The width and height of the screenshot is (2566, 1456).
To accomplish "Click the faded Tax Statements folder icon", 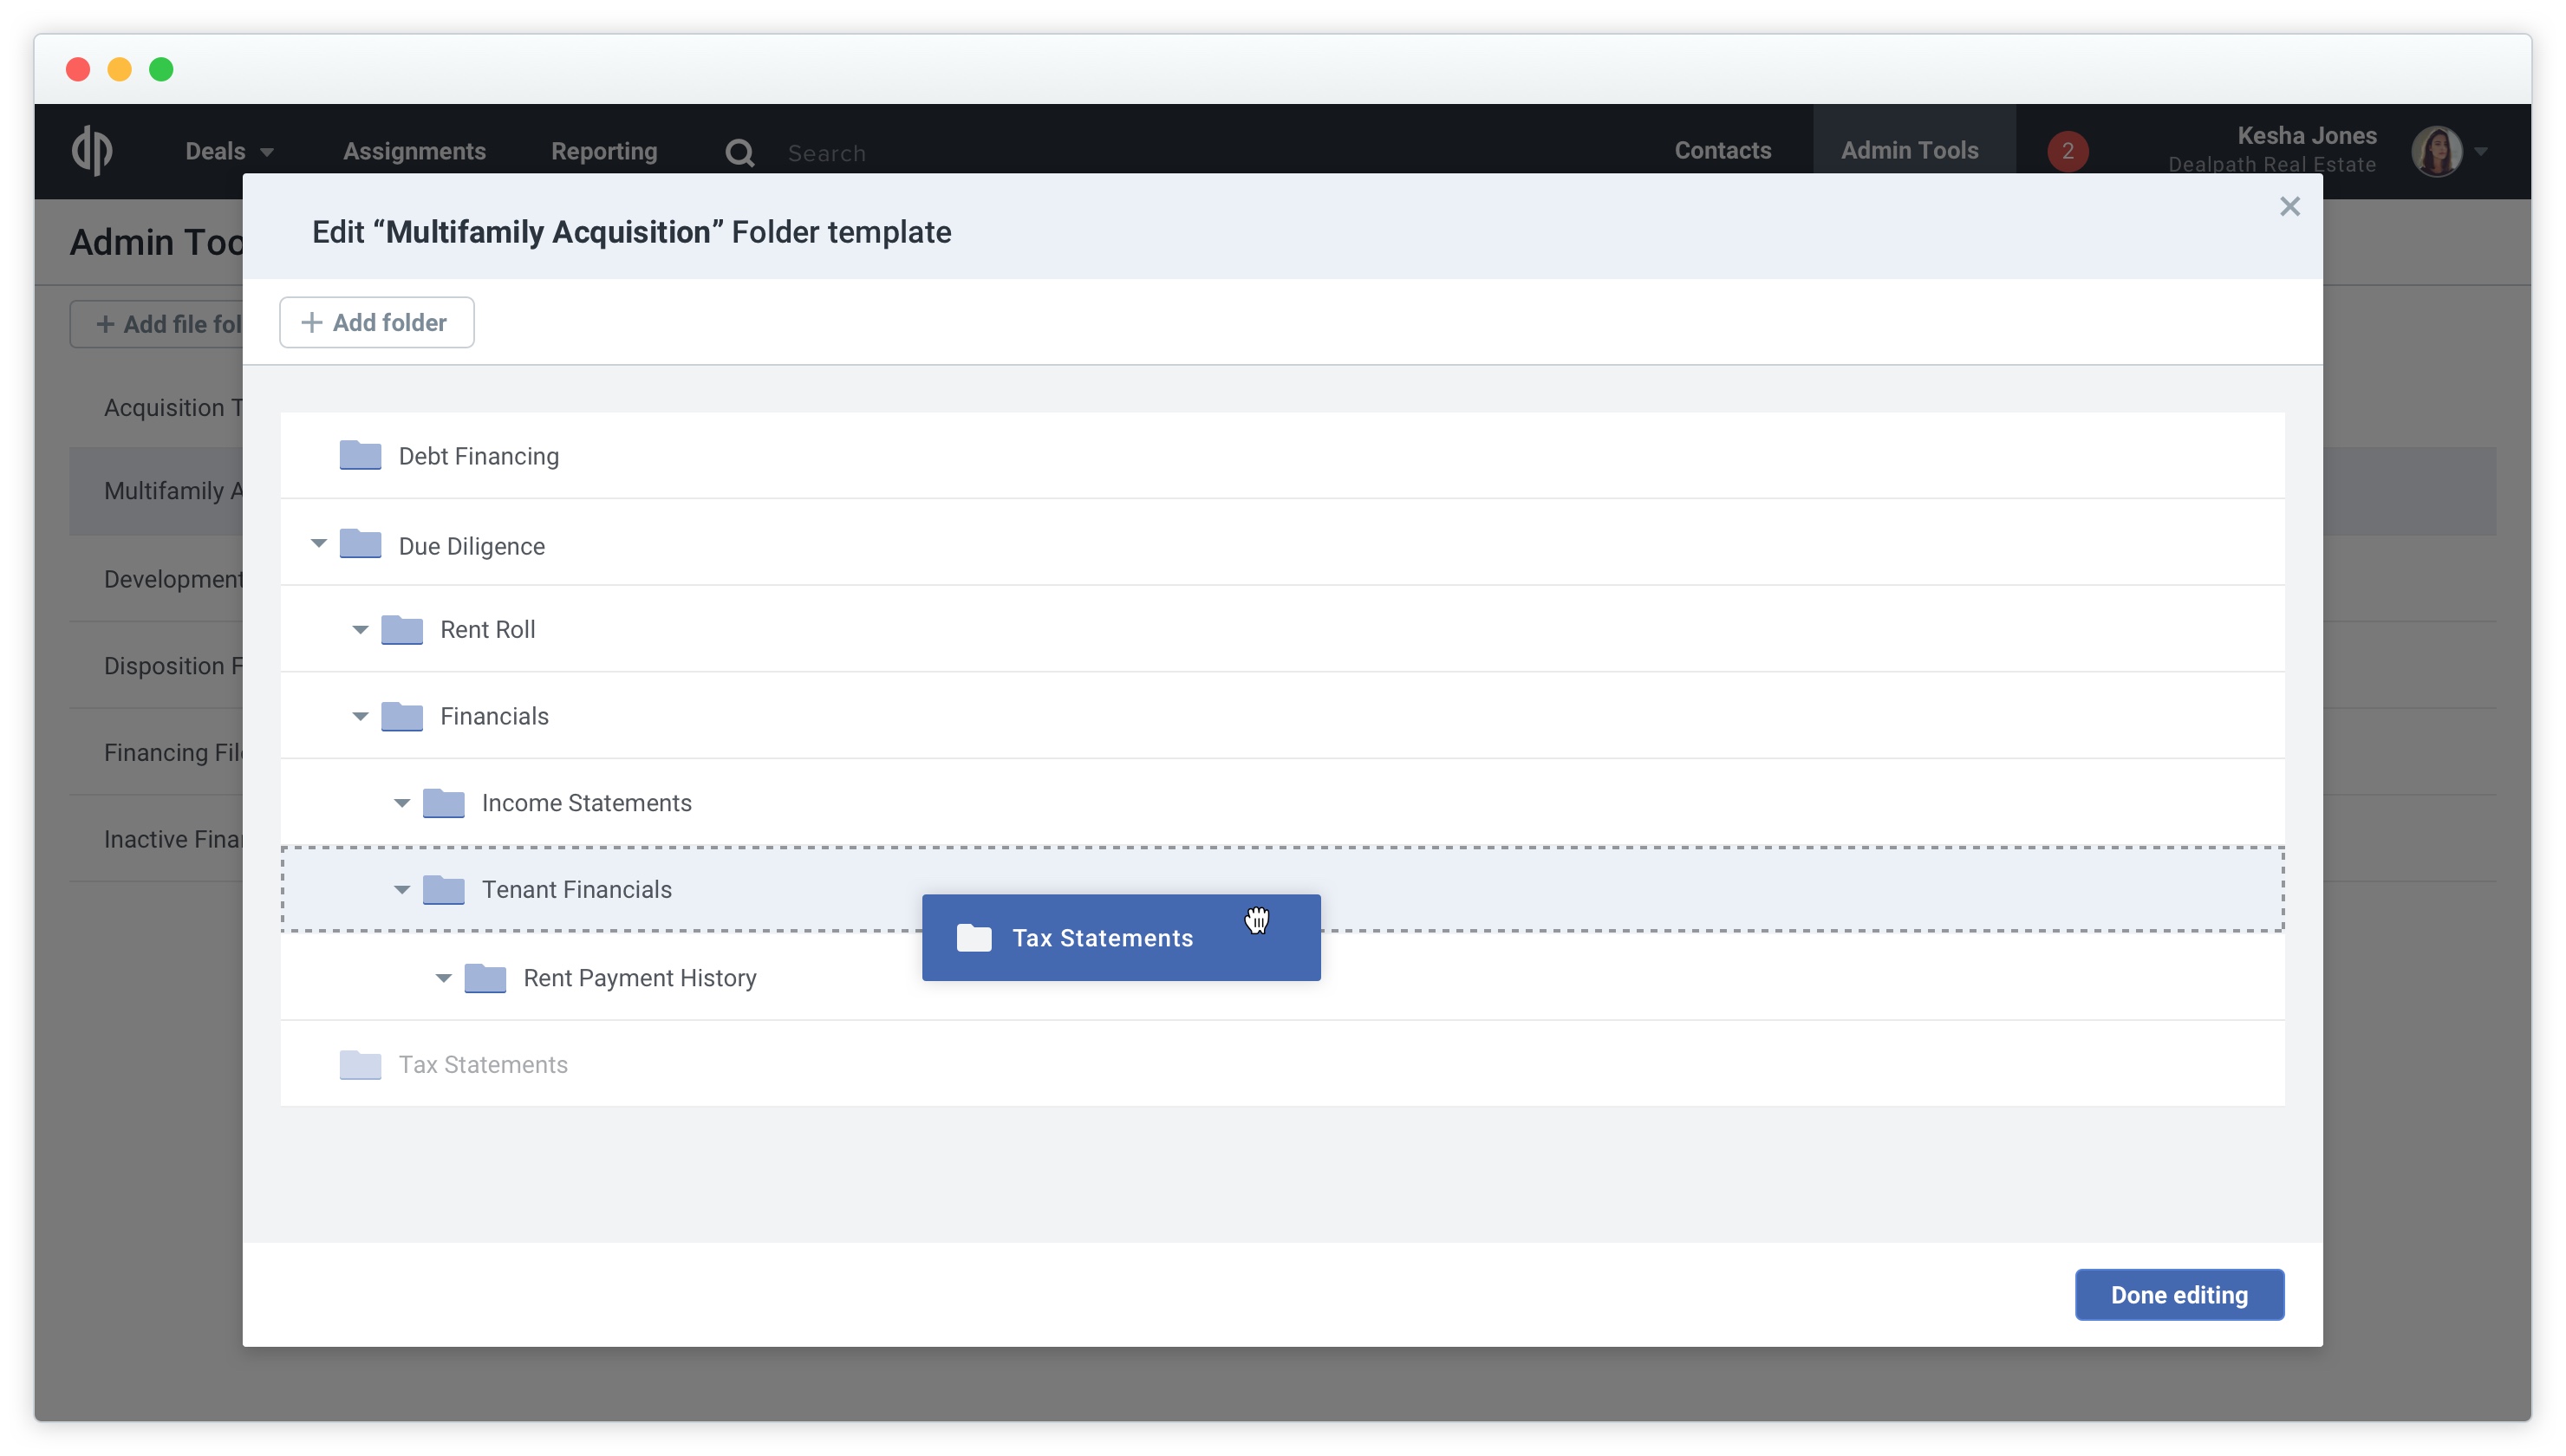I will pyautogui.click(x=360, y=1064).
